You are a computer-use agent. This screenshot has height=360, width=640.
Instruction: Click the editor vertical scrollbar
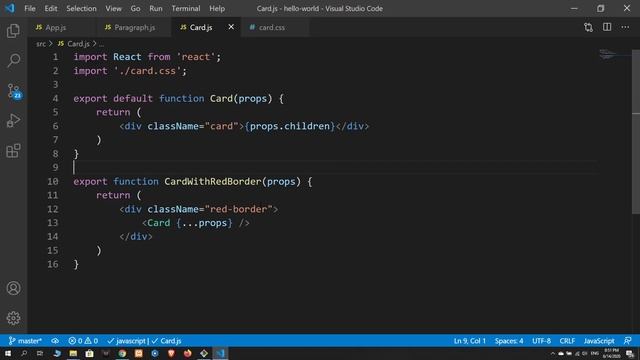coord(636,131)
